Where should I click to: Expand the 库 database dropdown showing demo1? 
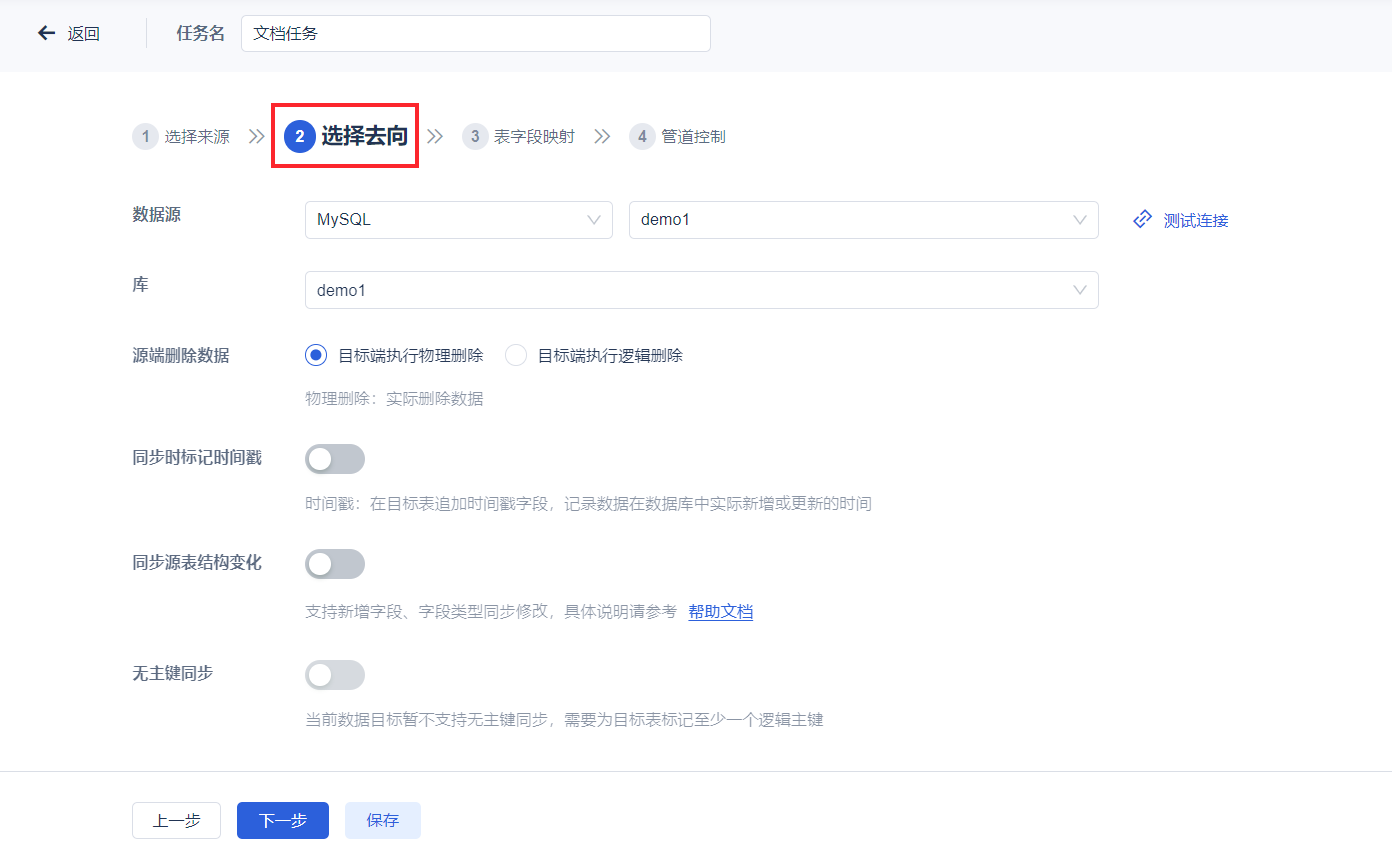tap(702, 289)
